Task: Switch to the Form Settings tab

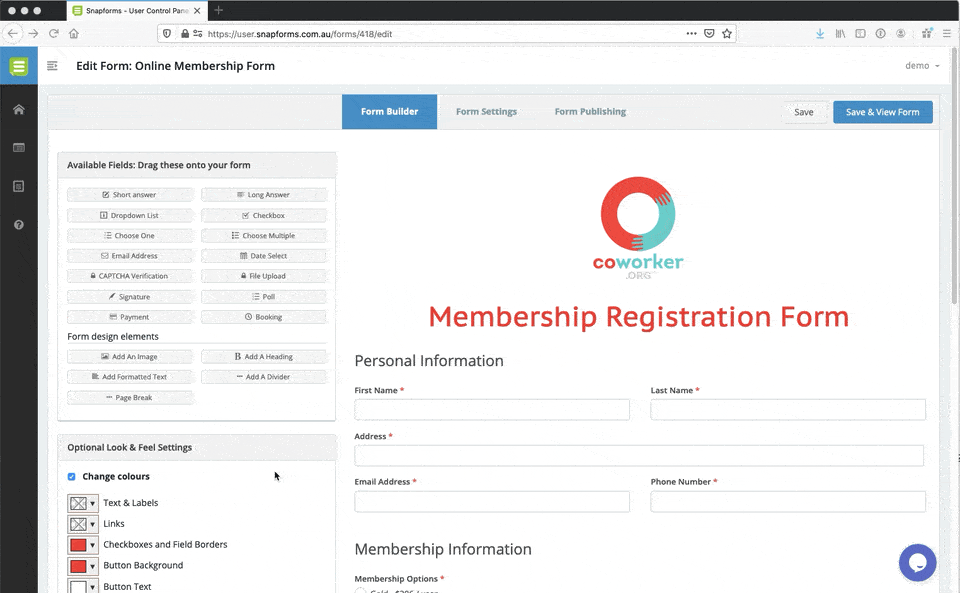Action: tap(486, 111)
